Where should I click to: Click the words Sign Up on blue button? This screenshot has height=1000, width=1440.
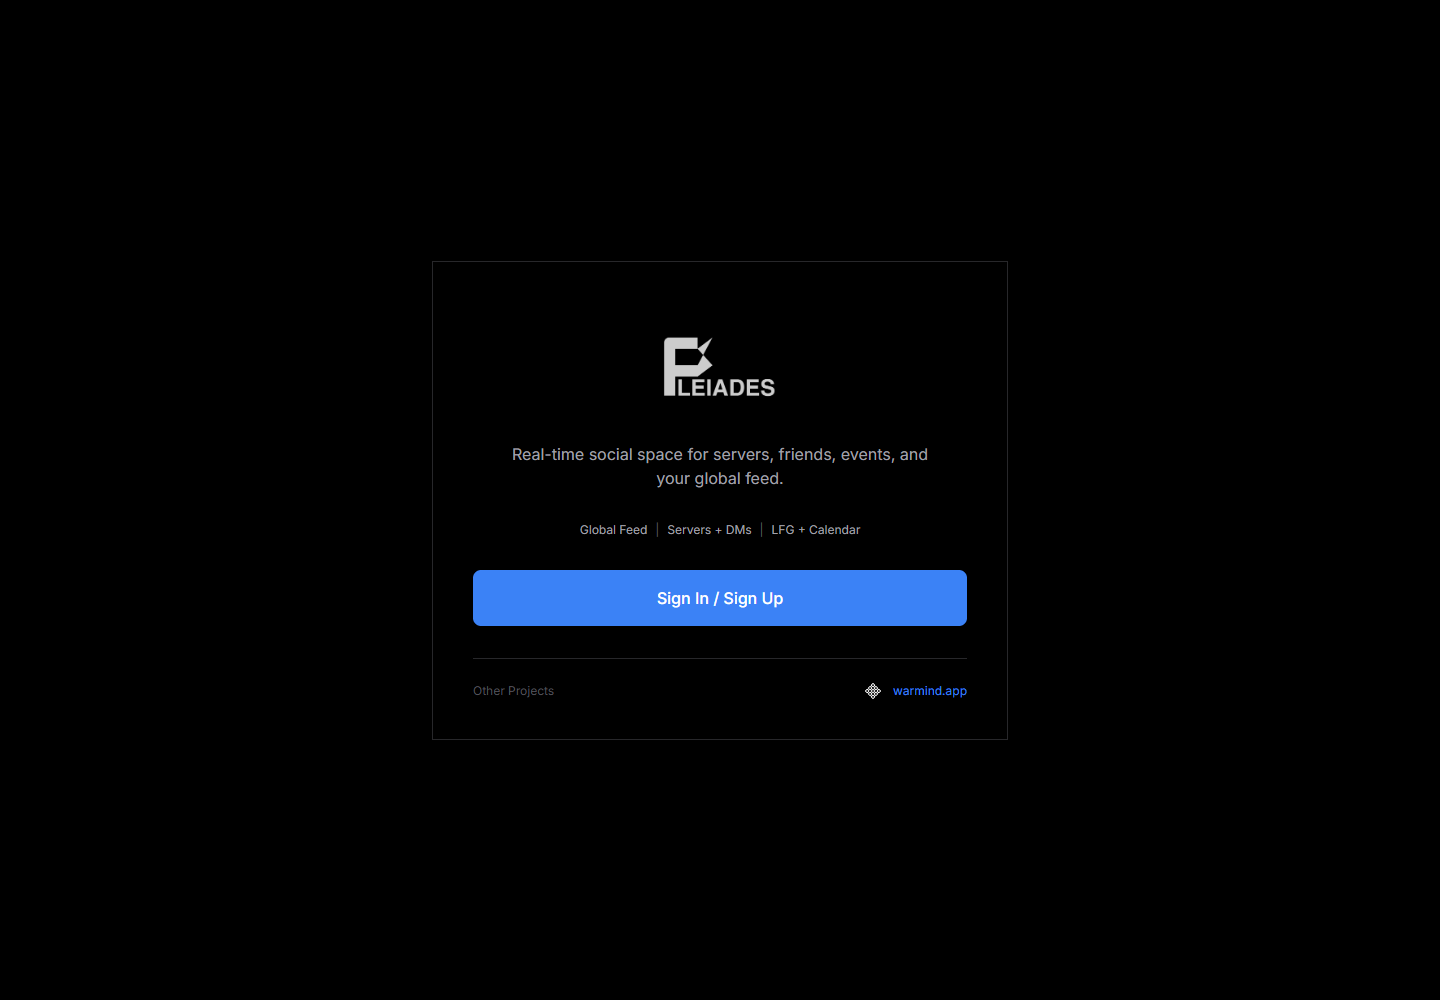point(753,598)
